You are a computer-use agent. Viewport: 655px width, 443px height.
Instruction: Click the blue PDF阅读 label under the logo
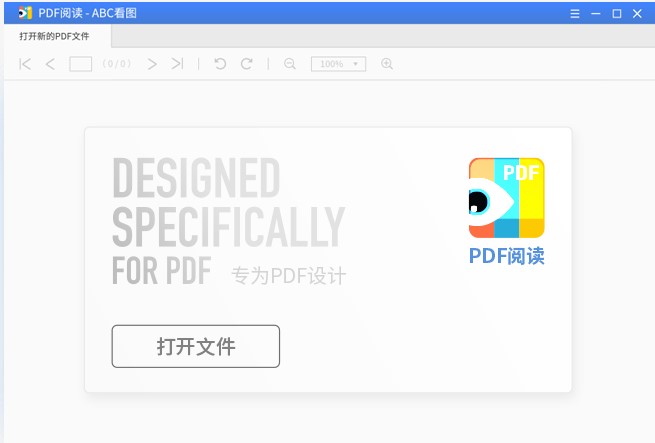506,256
